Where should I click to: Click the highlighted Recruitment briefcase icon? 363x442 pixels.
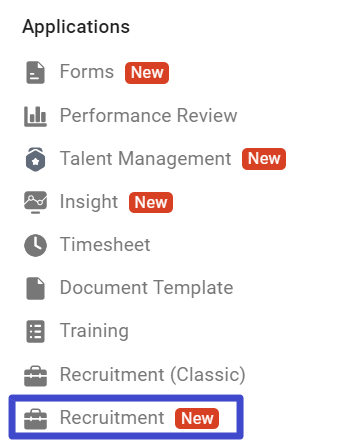(35, 419)
